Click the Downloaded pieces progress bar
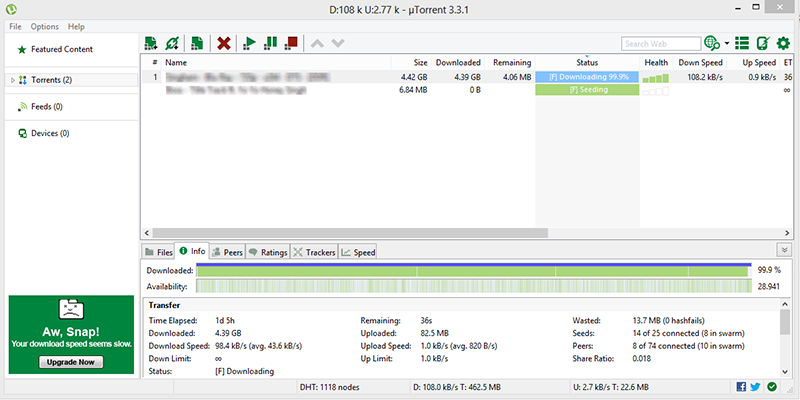 473,270
